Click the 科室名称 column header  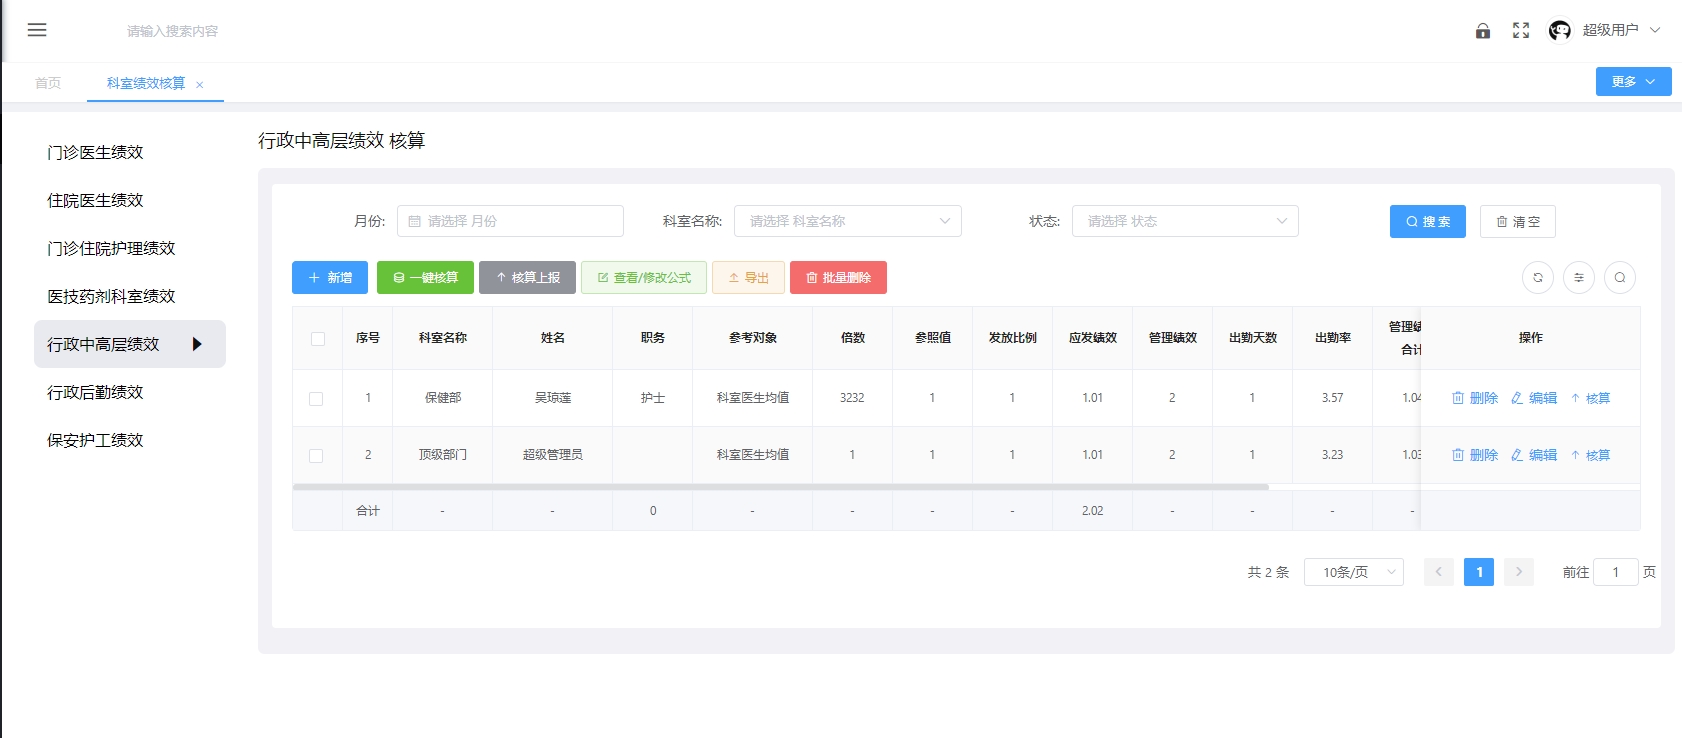(443, 338)
